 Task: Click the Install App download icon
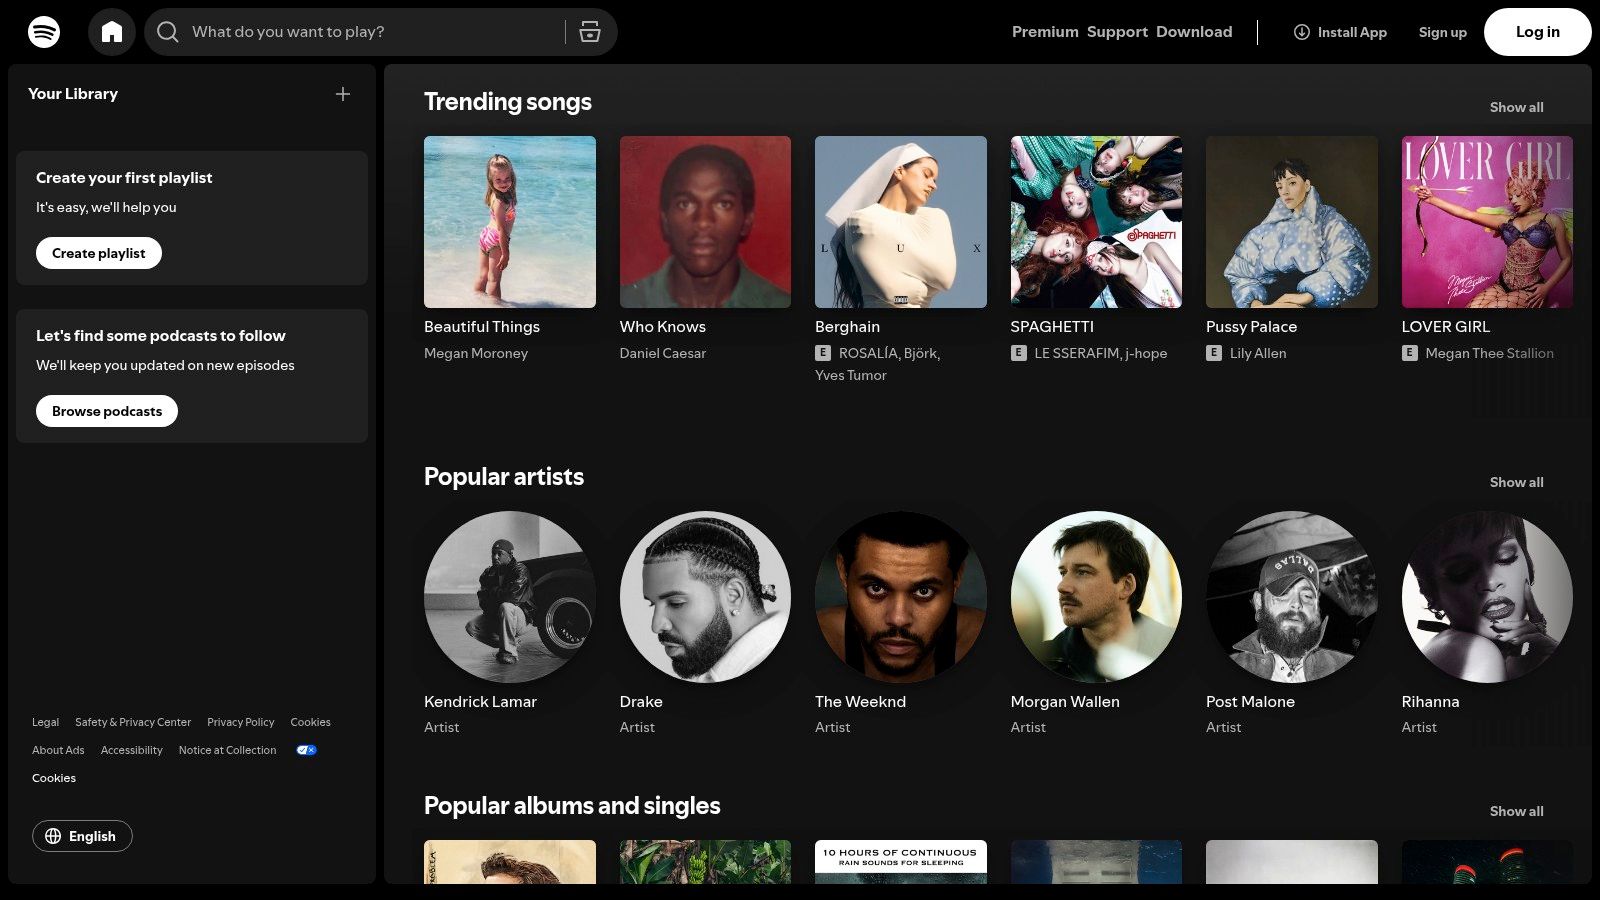tap(1301, 32)
